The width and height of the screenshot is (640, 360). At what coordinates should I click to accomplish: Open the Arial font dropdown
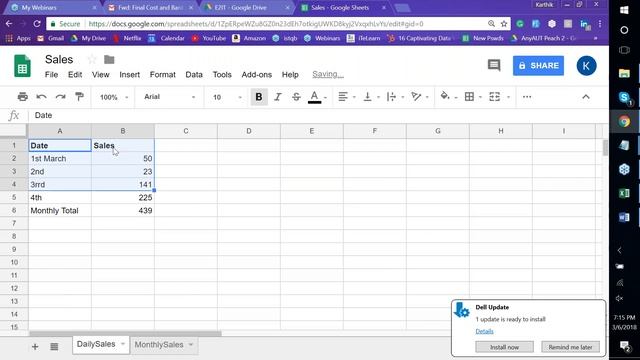click(x=169, y=97)
